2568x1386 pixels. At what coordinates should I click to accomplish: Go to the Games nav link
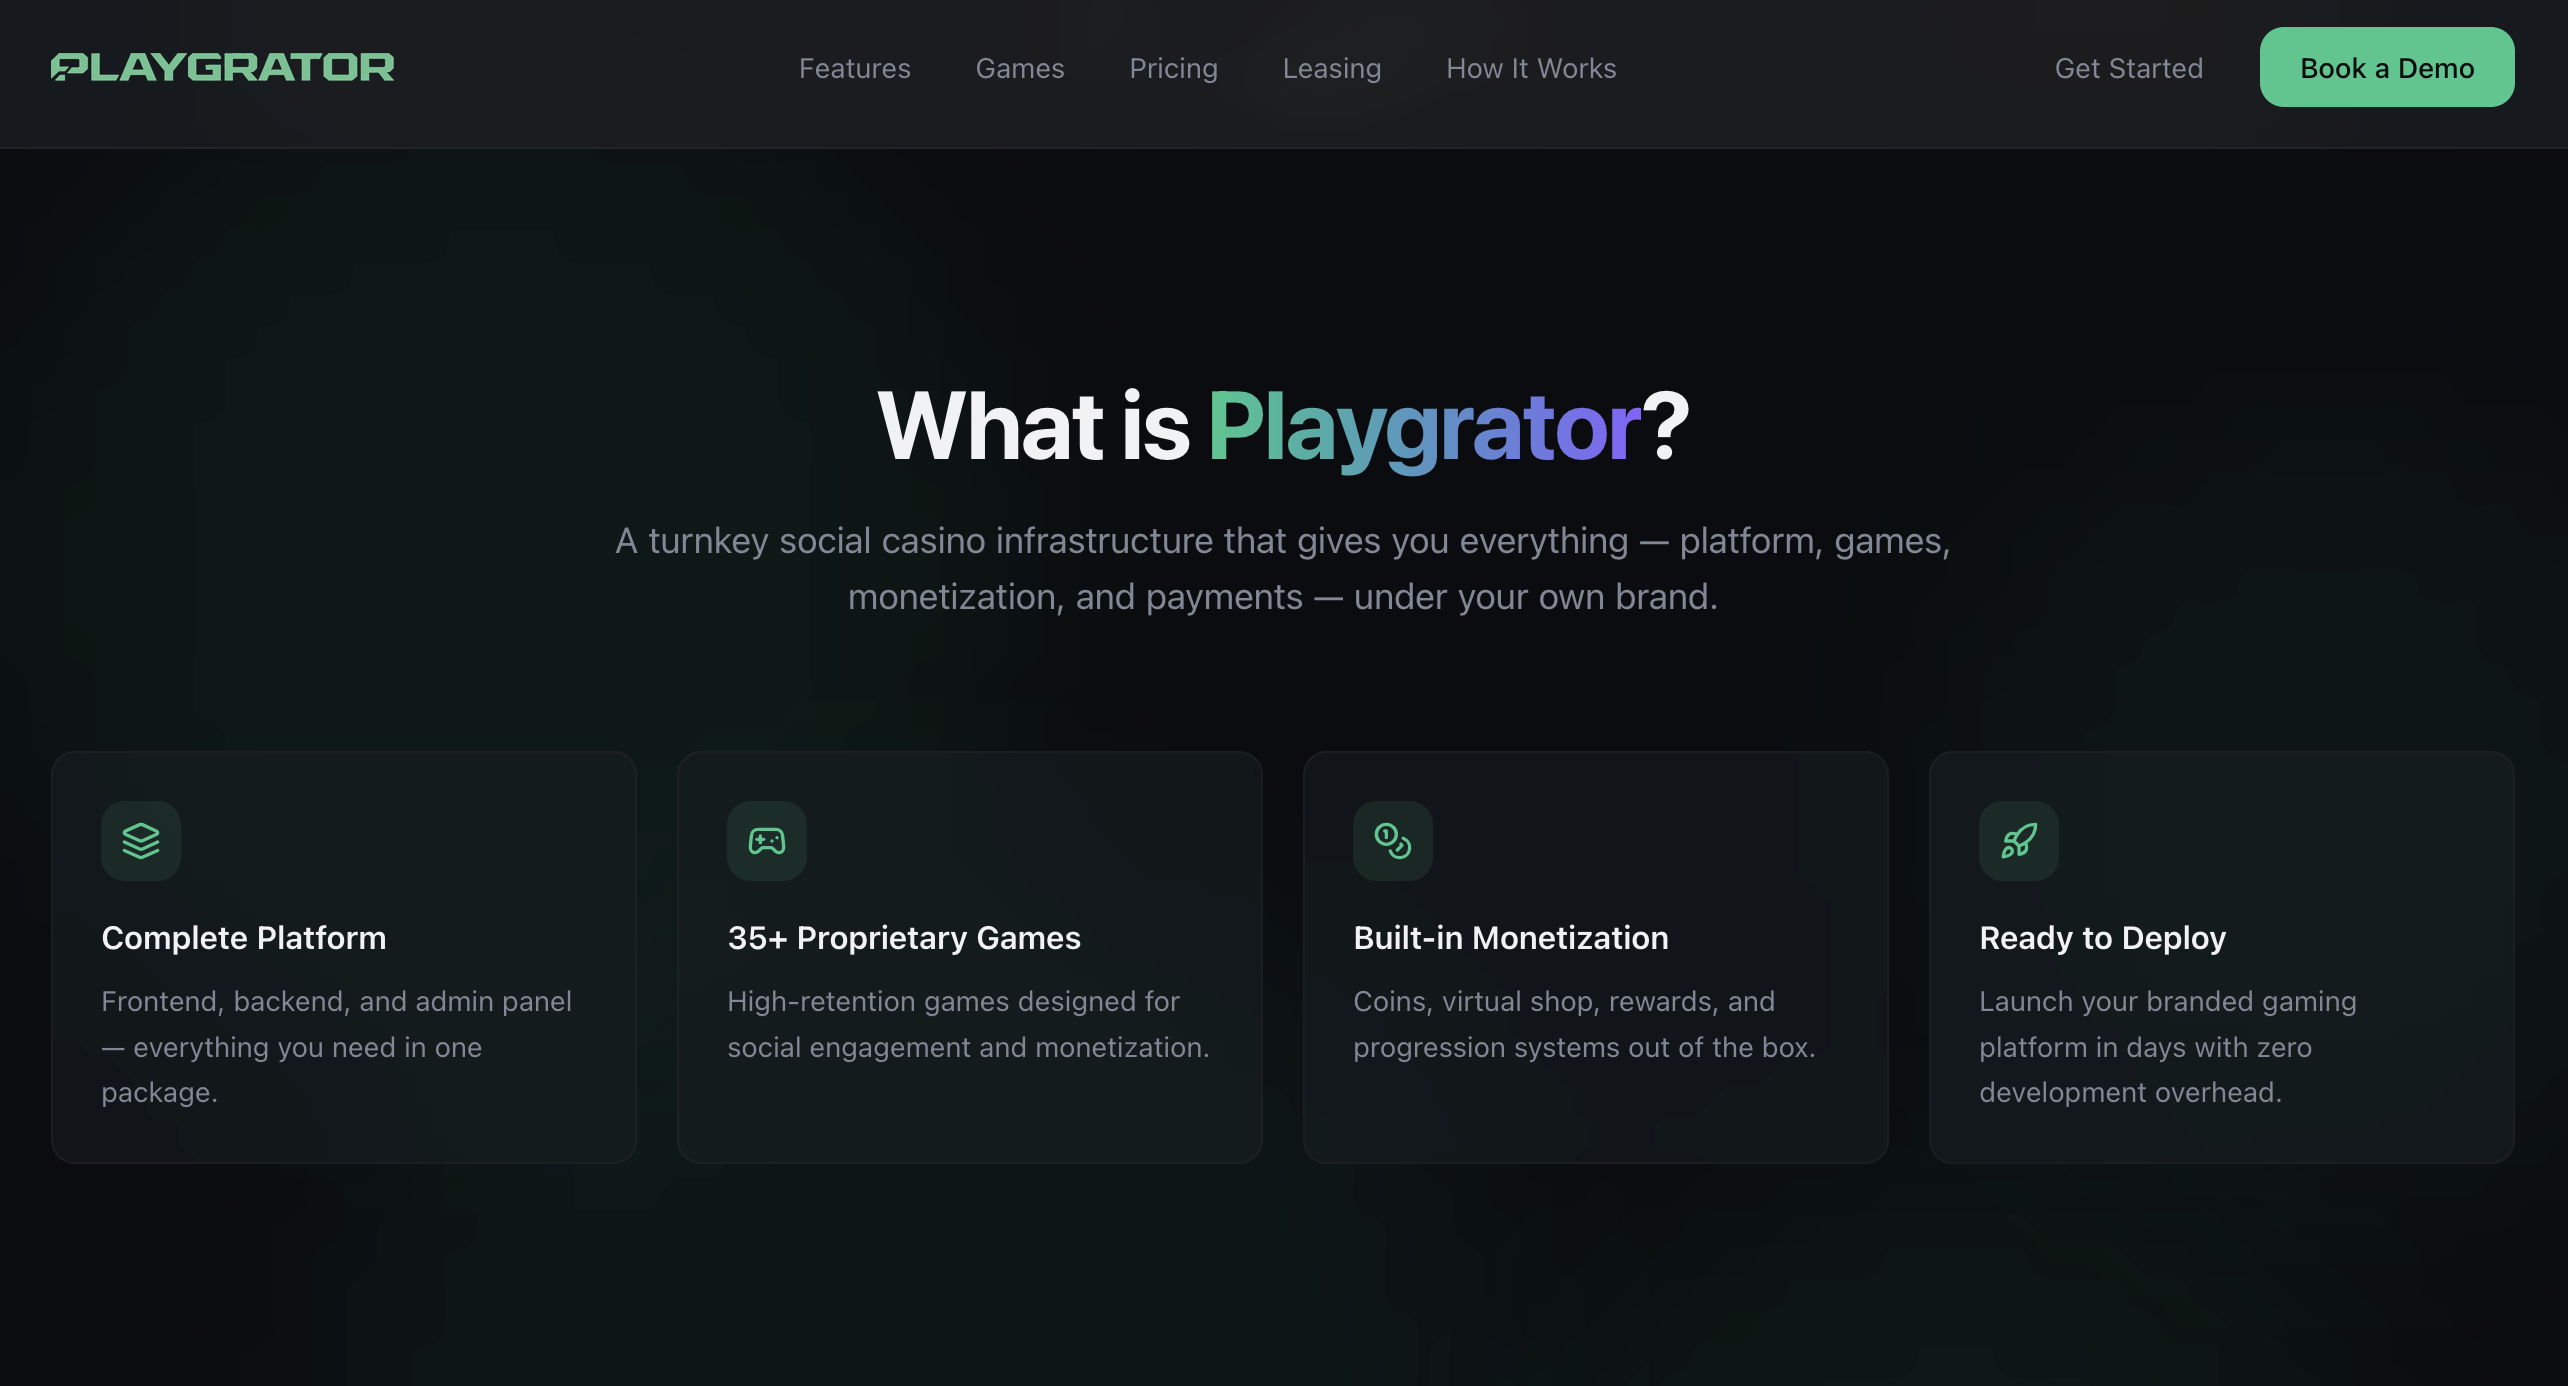click(x=1019, y=68)
